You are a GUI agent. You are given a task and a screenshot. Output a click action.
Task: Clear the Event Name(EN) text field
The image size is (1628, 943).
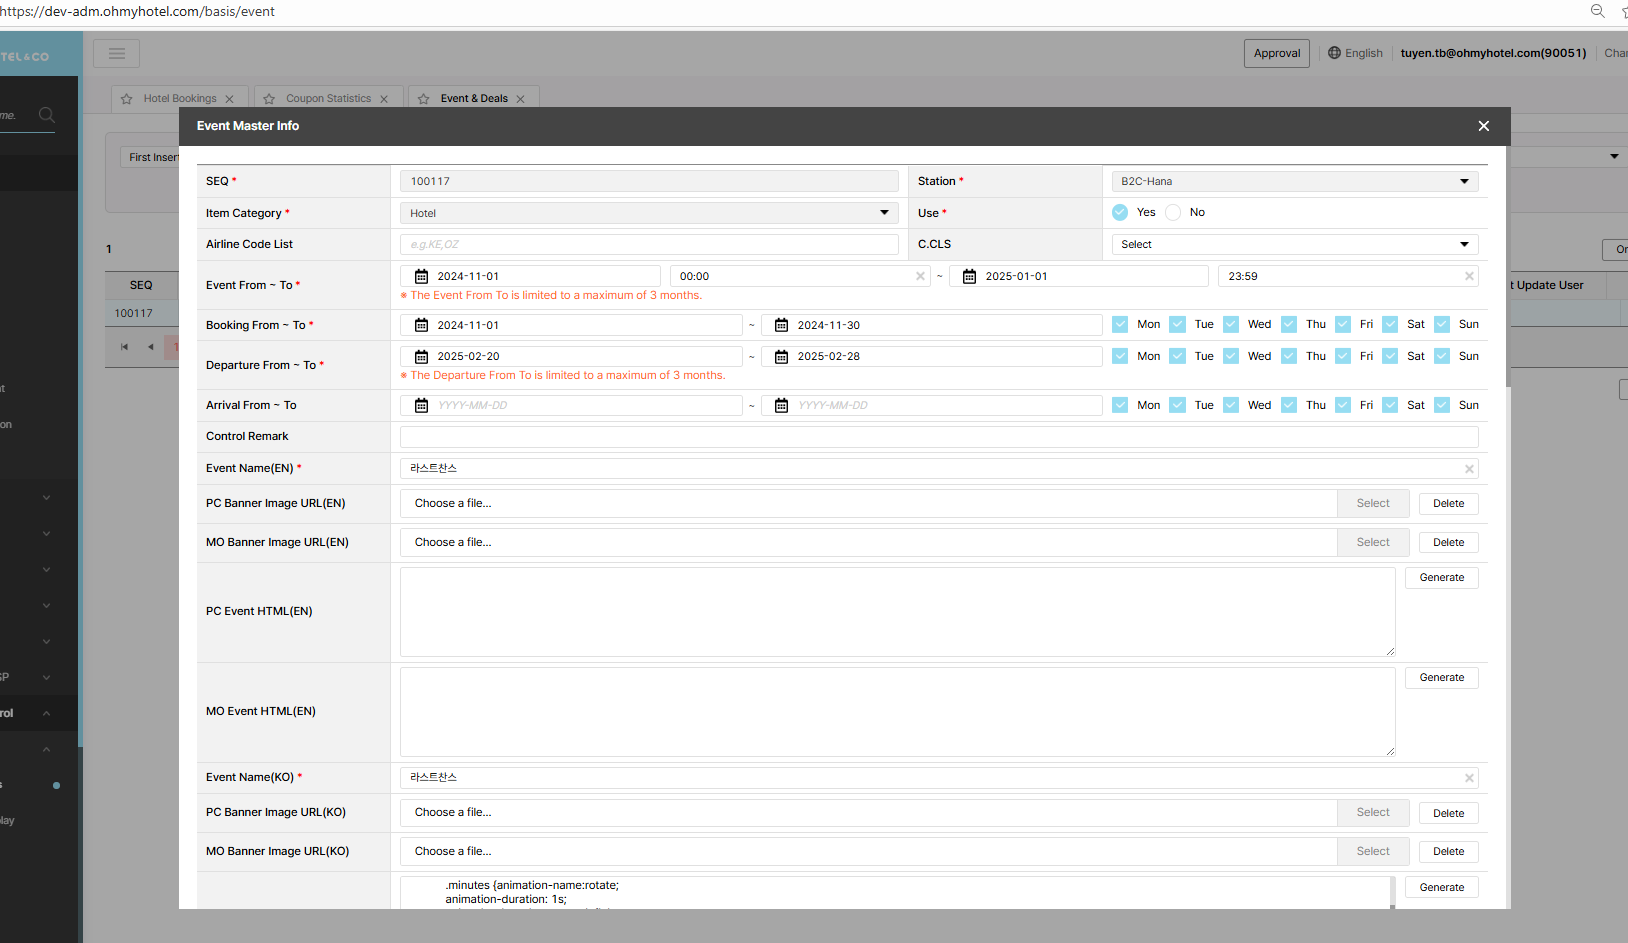point(1469,469)
